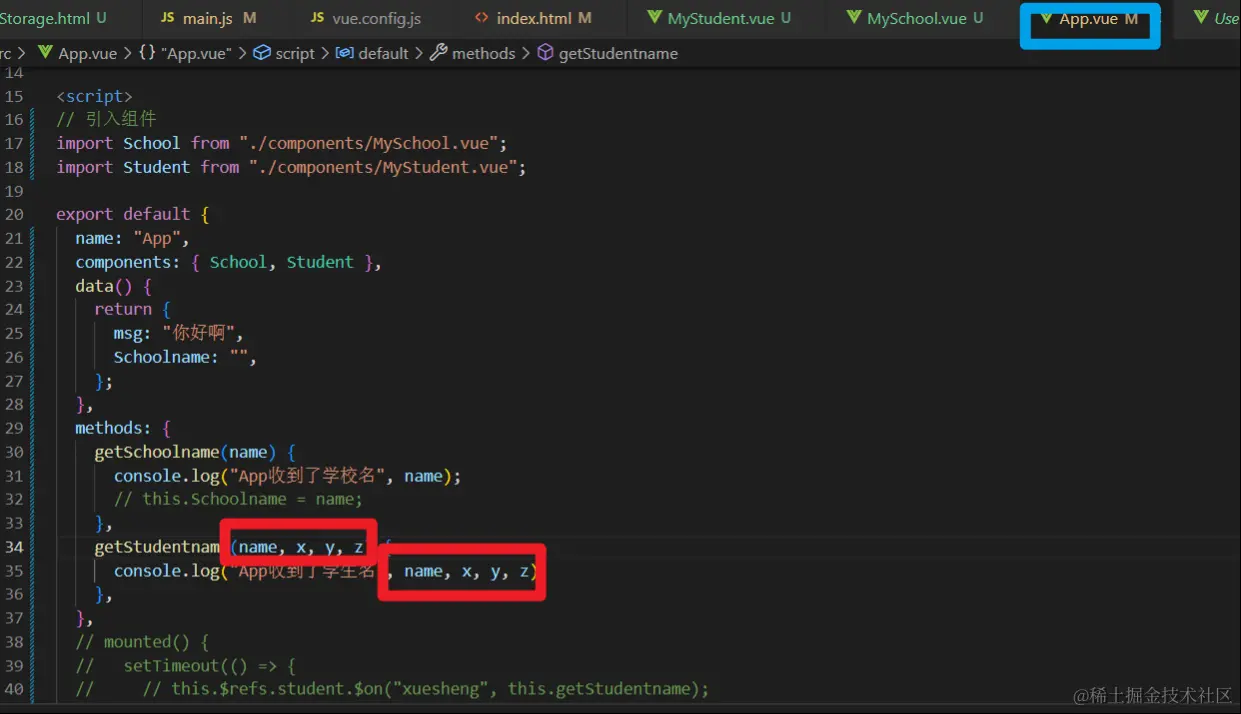Click the wrench icon before methods breadcrumb
The image size is (1241, 714).
[438, 53]
